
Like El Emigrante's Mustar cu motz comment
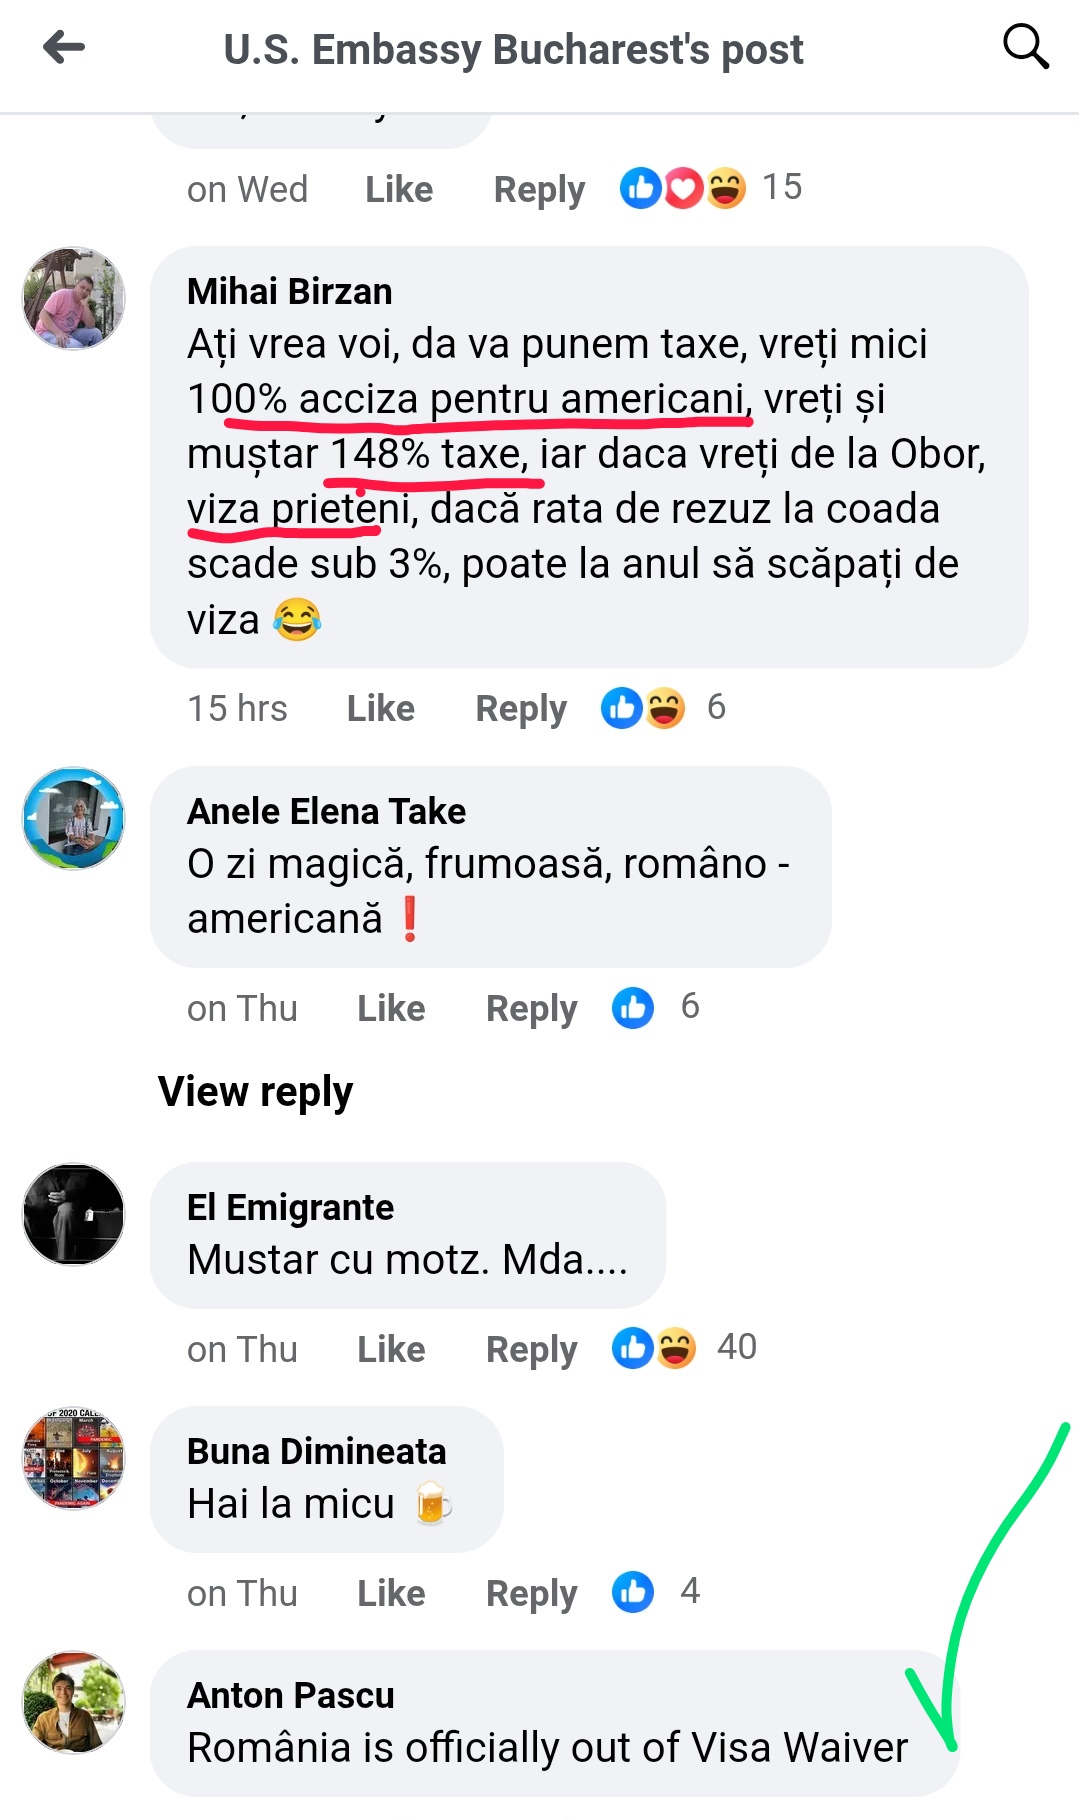392,1349
